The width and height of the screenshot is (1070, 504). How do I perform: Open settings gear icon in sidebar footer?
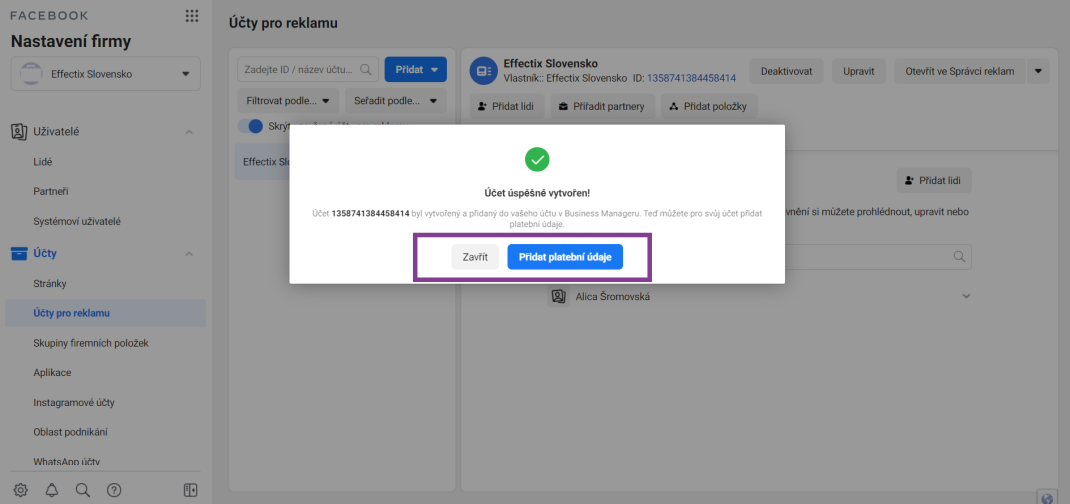pos(20,490)
